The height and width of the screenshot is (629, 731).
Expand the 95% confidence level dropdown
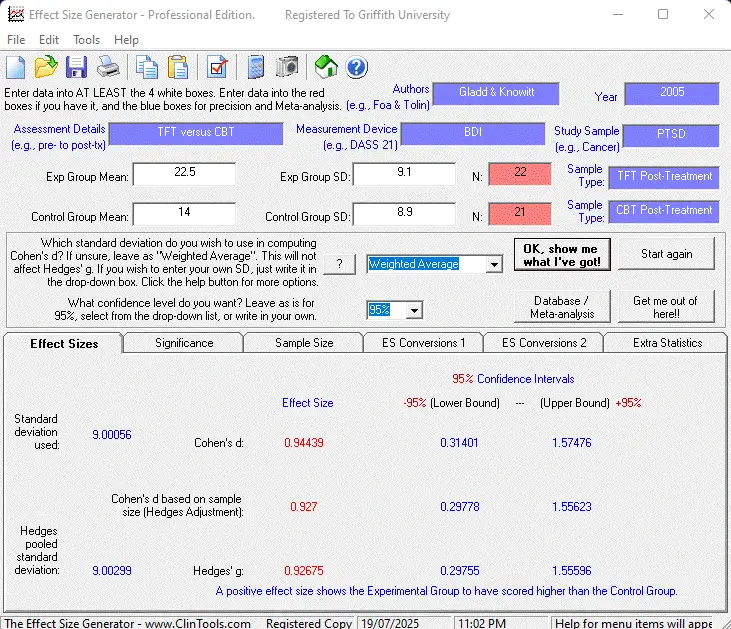click(x=414, y=310)
